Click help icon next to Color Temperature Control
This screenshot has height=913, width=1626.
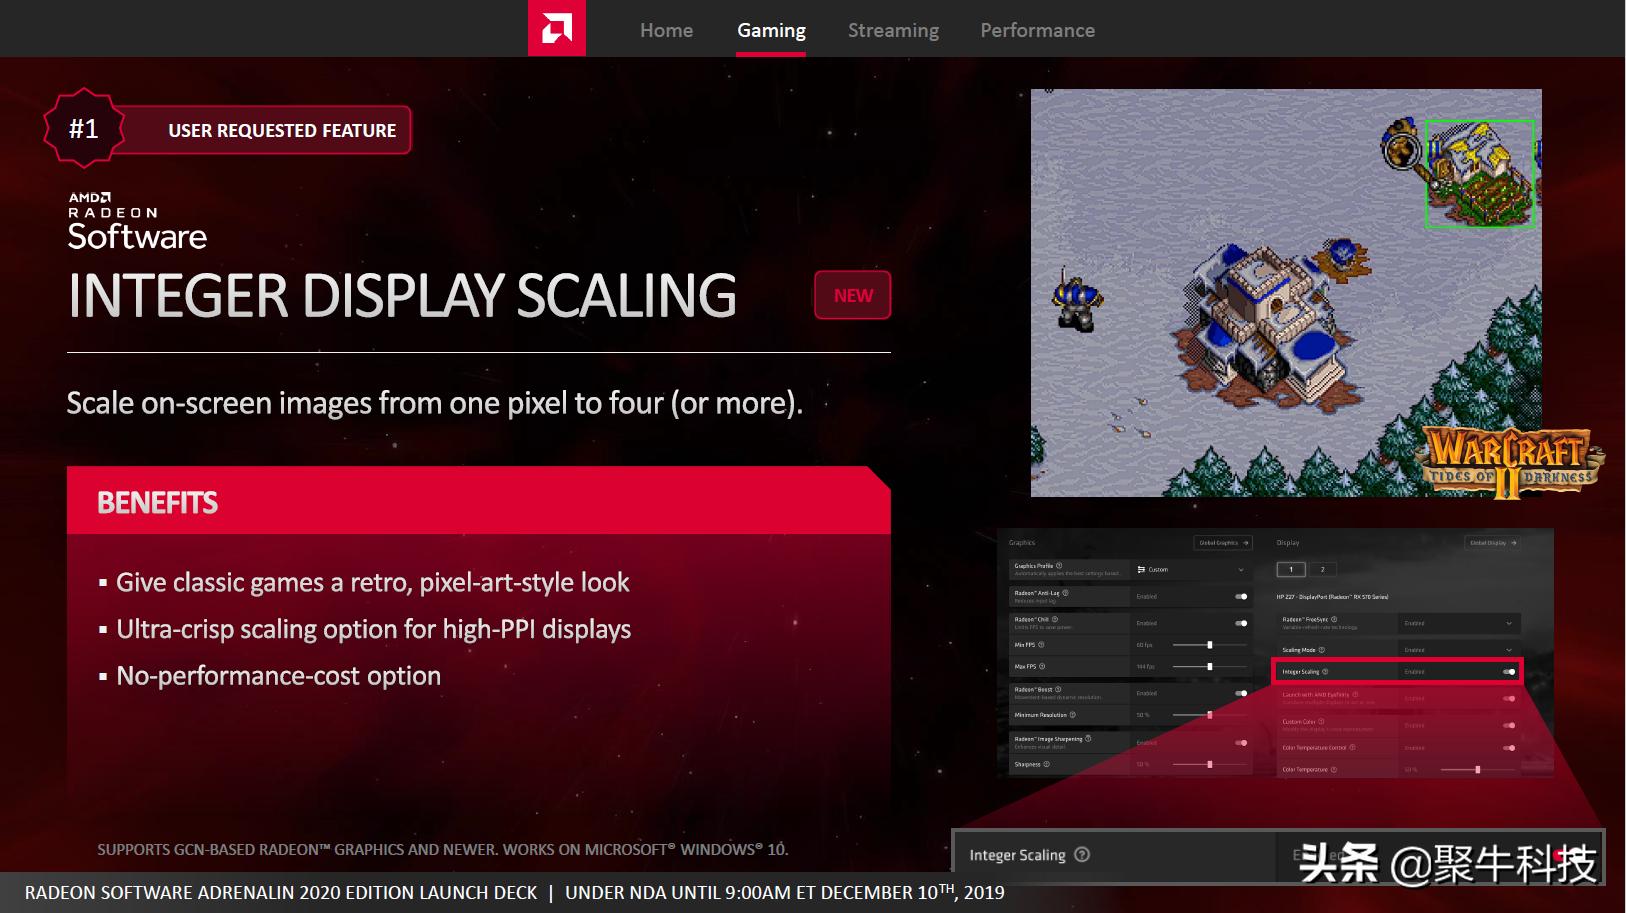click(1353, 748)
